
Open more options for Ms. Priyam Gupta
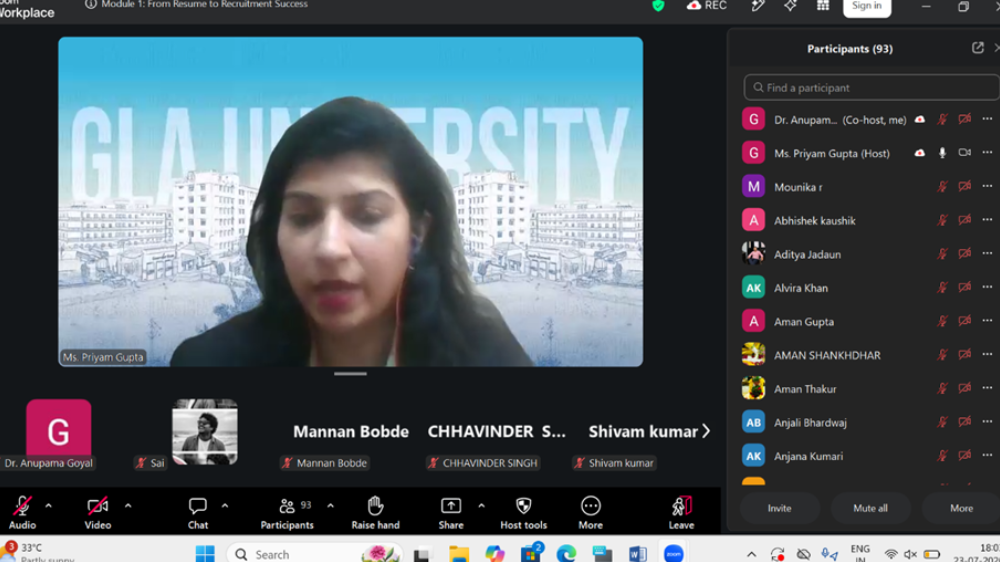(987, 153)
